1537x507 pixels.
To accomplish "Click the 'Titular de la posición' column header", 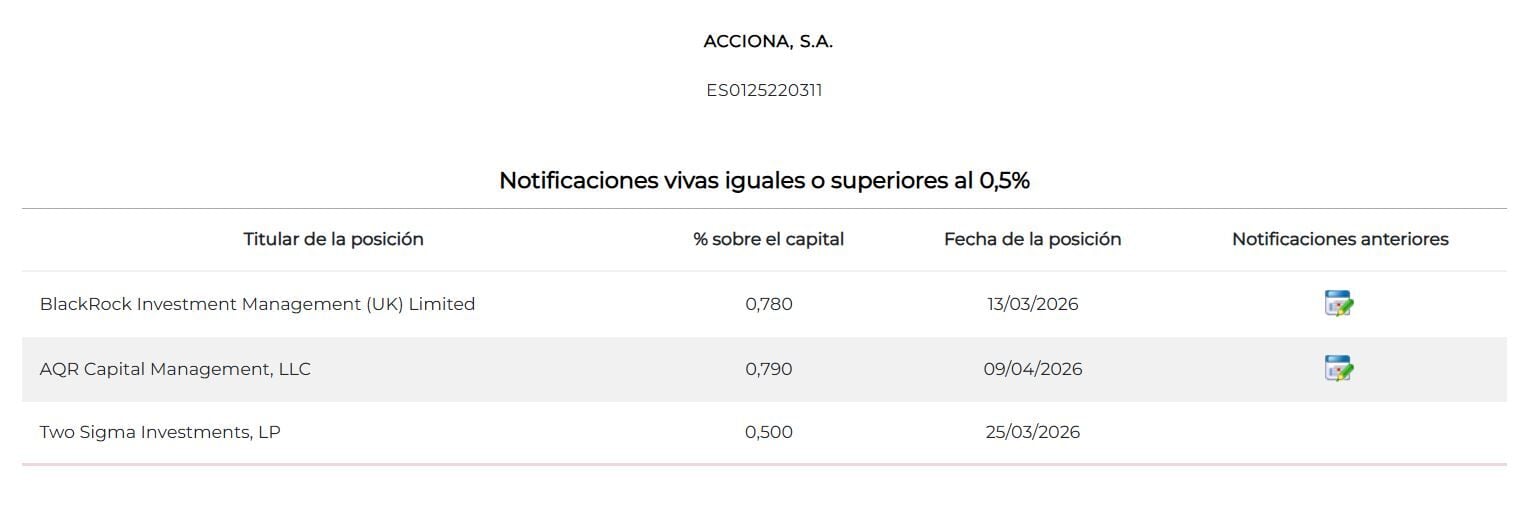I will click(x=333, y=239).
